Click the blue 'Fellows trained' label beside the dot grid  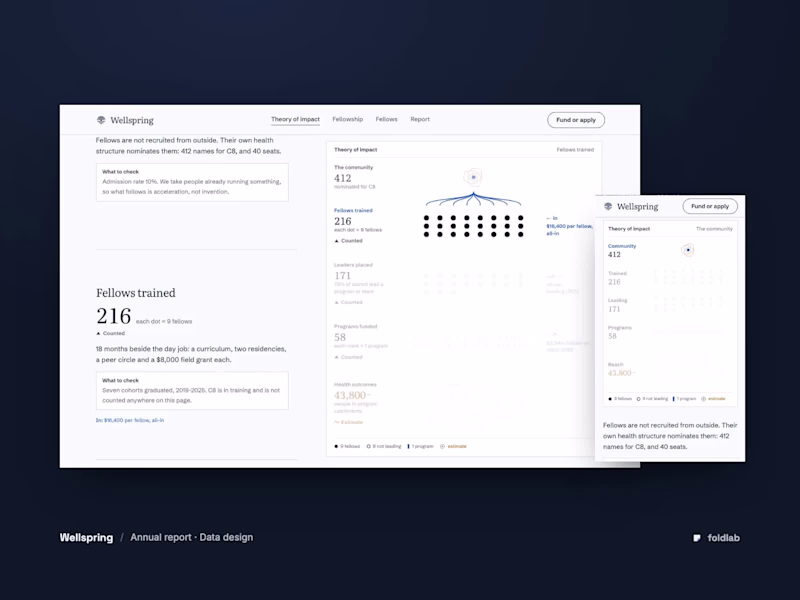tap(353, 210)
